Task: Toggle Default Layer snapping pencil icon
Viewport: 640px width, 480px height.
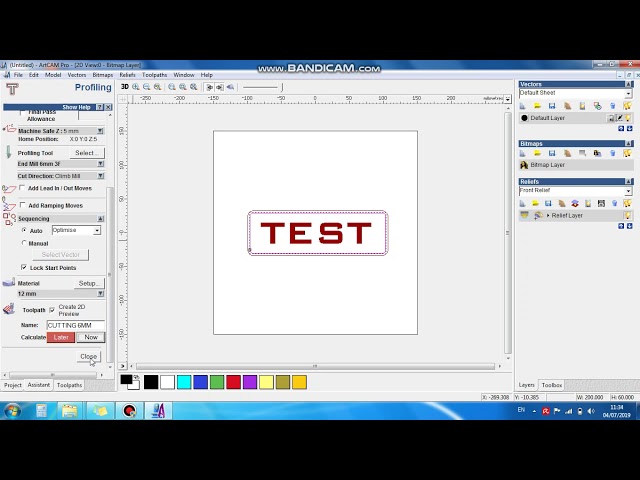Action: pos(620,118)
